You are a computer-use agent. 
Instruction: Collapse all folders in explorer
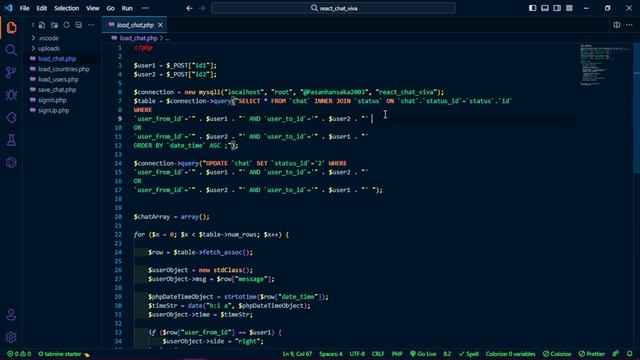point(78,25)
